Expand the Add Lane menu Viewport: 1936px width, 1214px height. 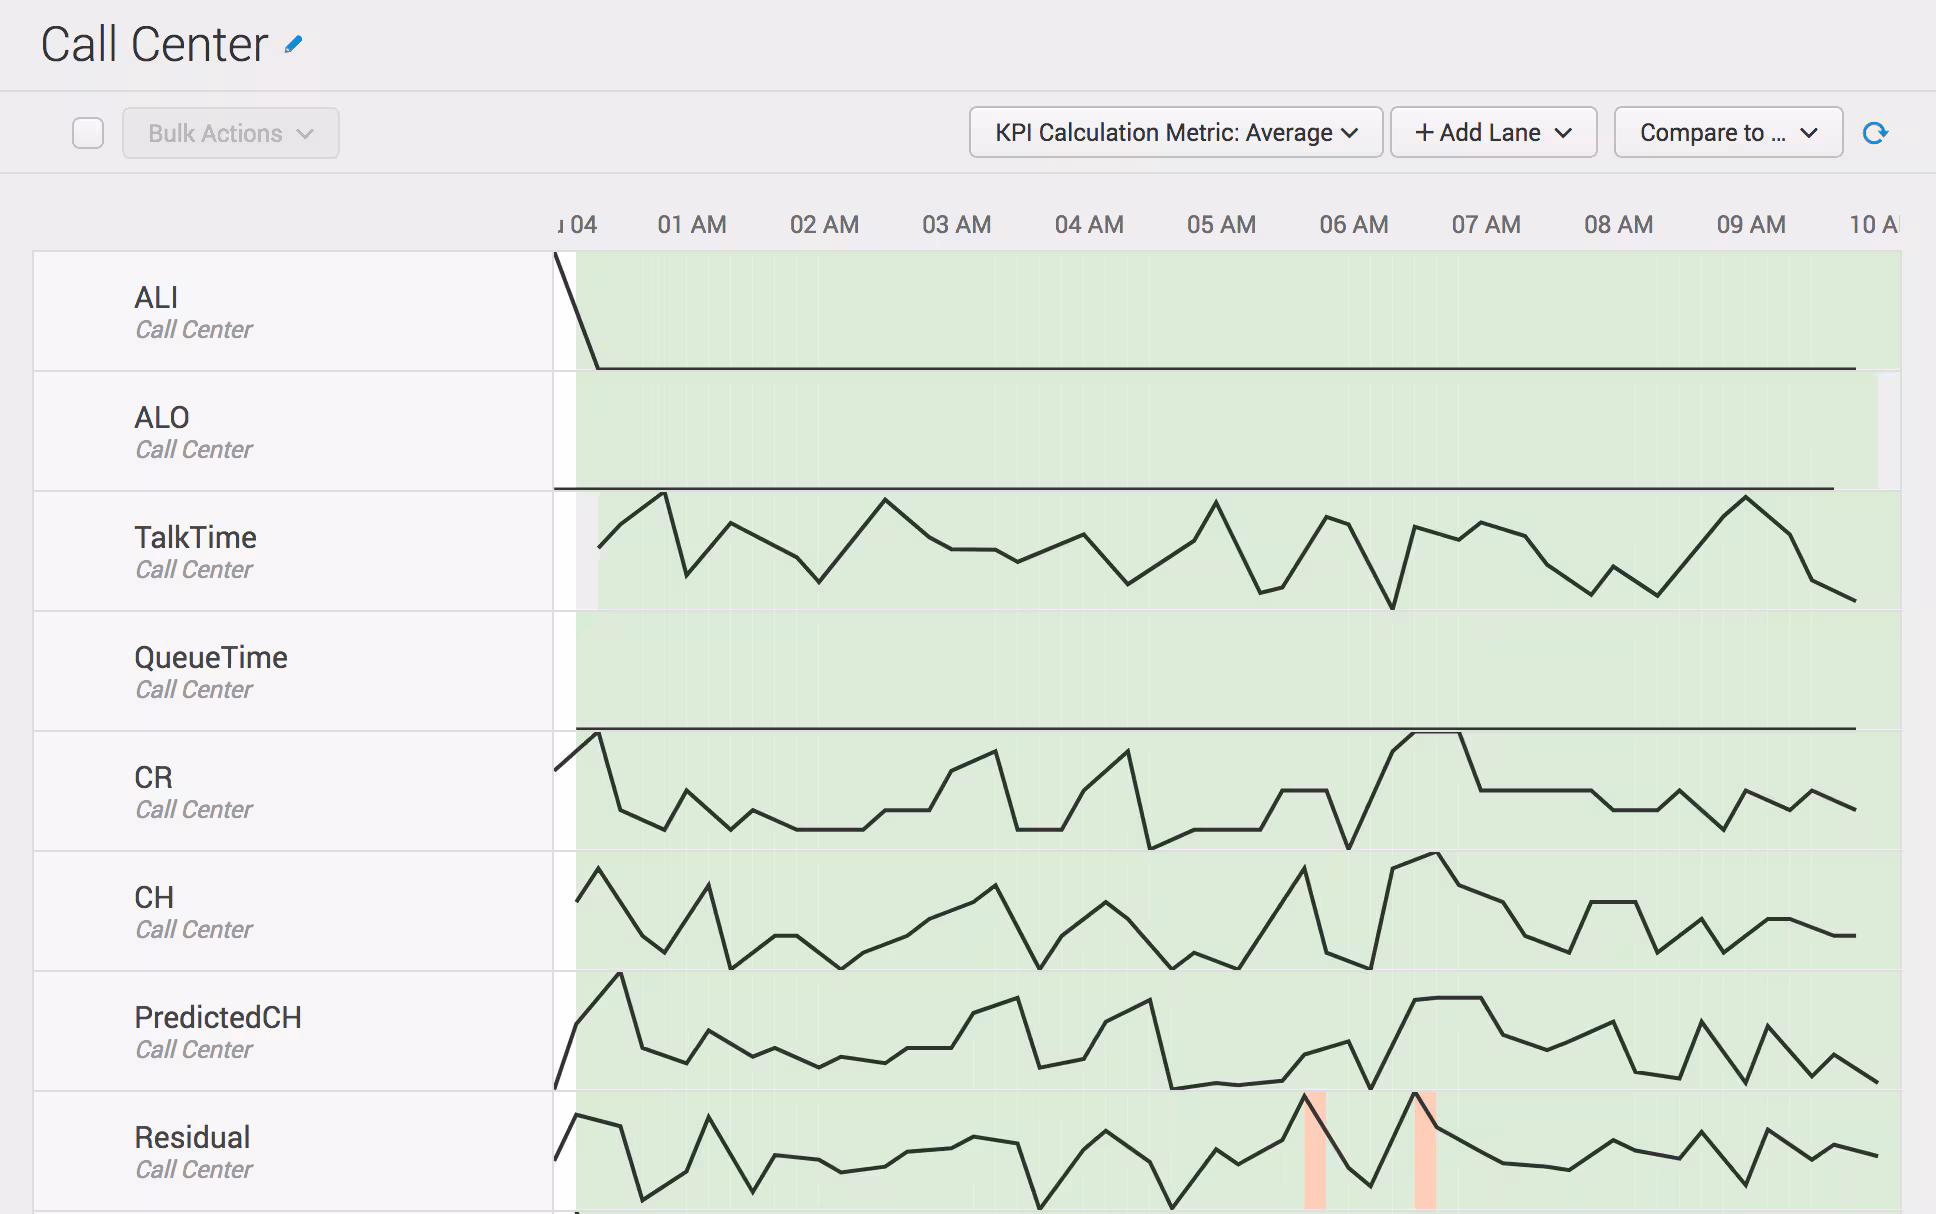tap(1493, 133)
